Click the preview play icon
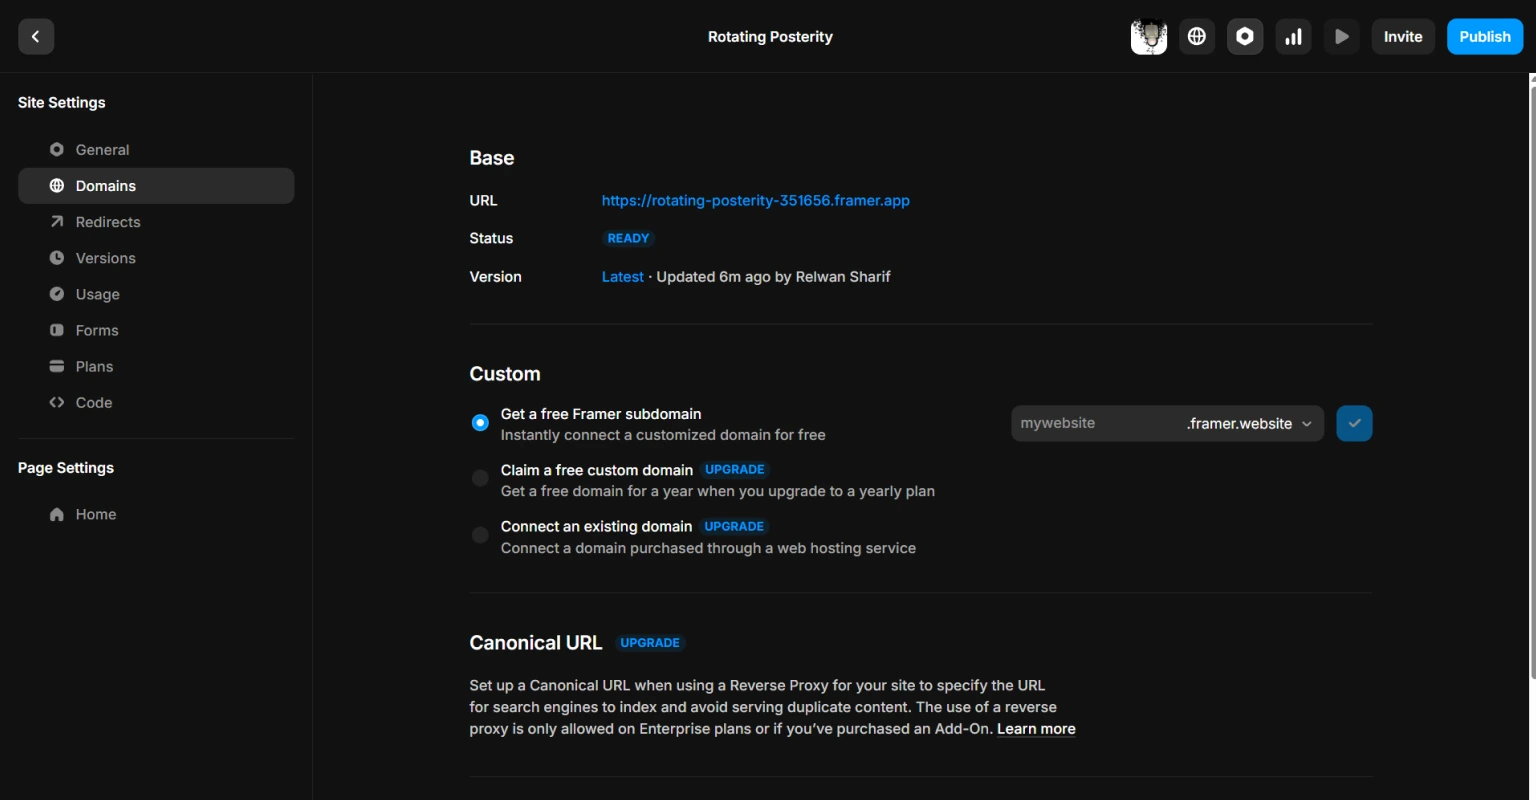1536x800 pixels. [1341, 37]
